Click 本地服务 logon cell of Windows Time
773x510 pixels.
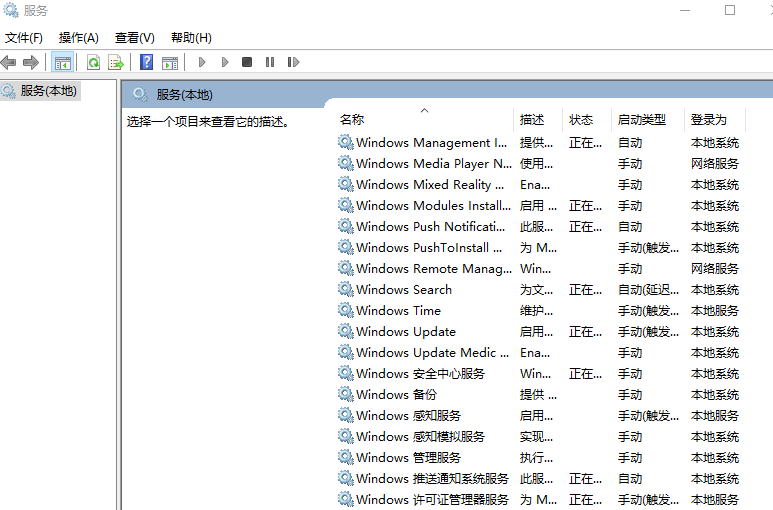pos(715,311)
